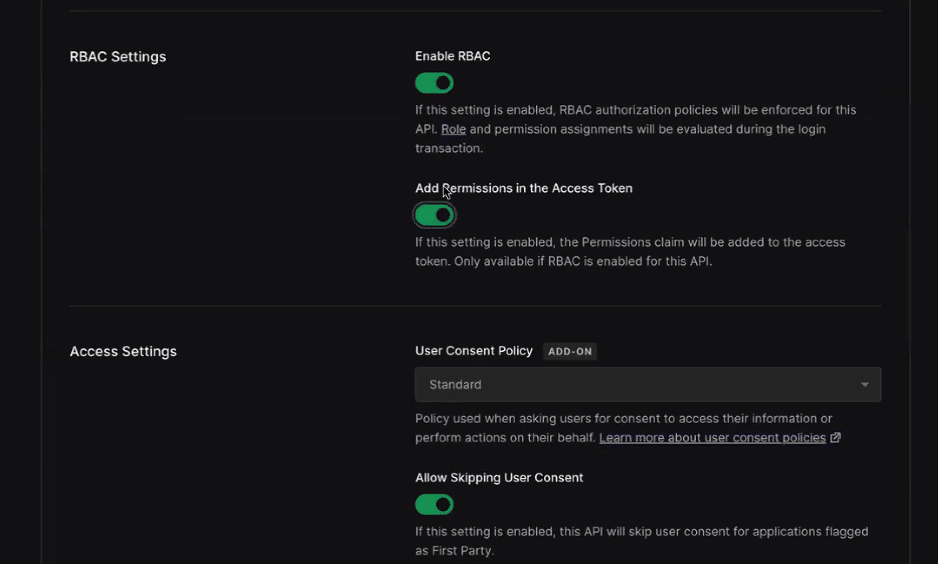Turn off Allow Skipping User Consent

point(434,505)
